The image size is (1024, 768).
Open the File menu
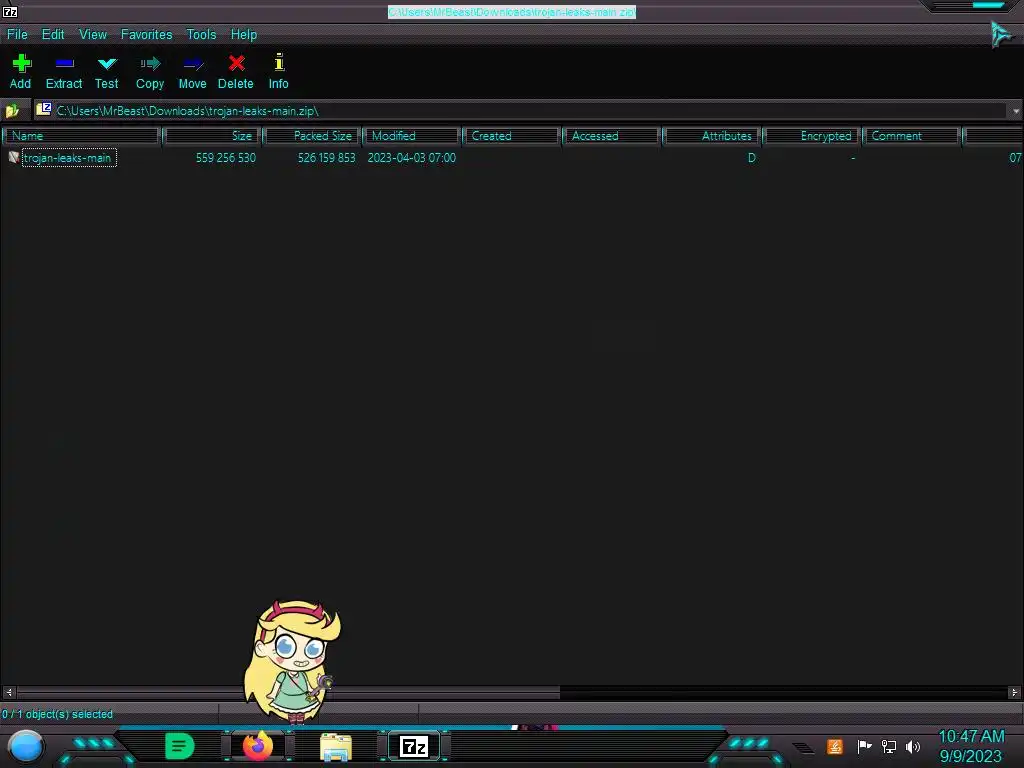point(17,35)
